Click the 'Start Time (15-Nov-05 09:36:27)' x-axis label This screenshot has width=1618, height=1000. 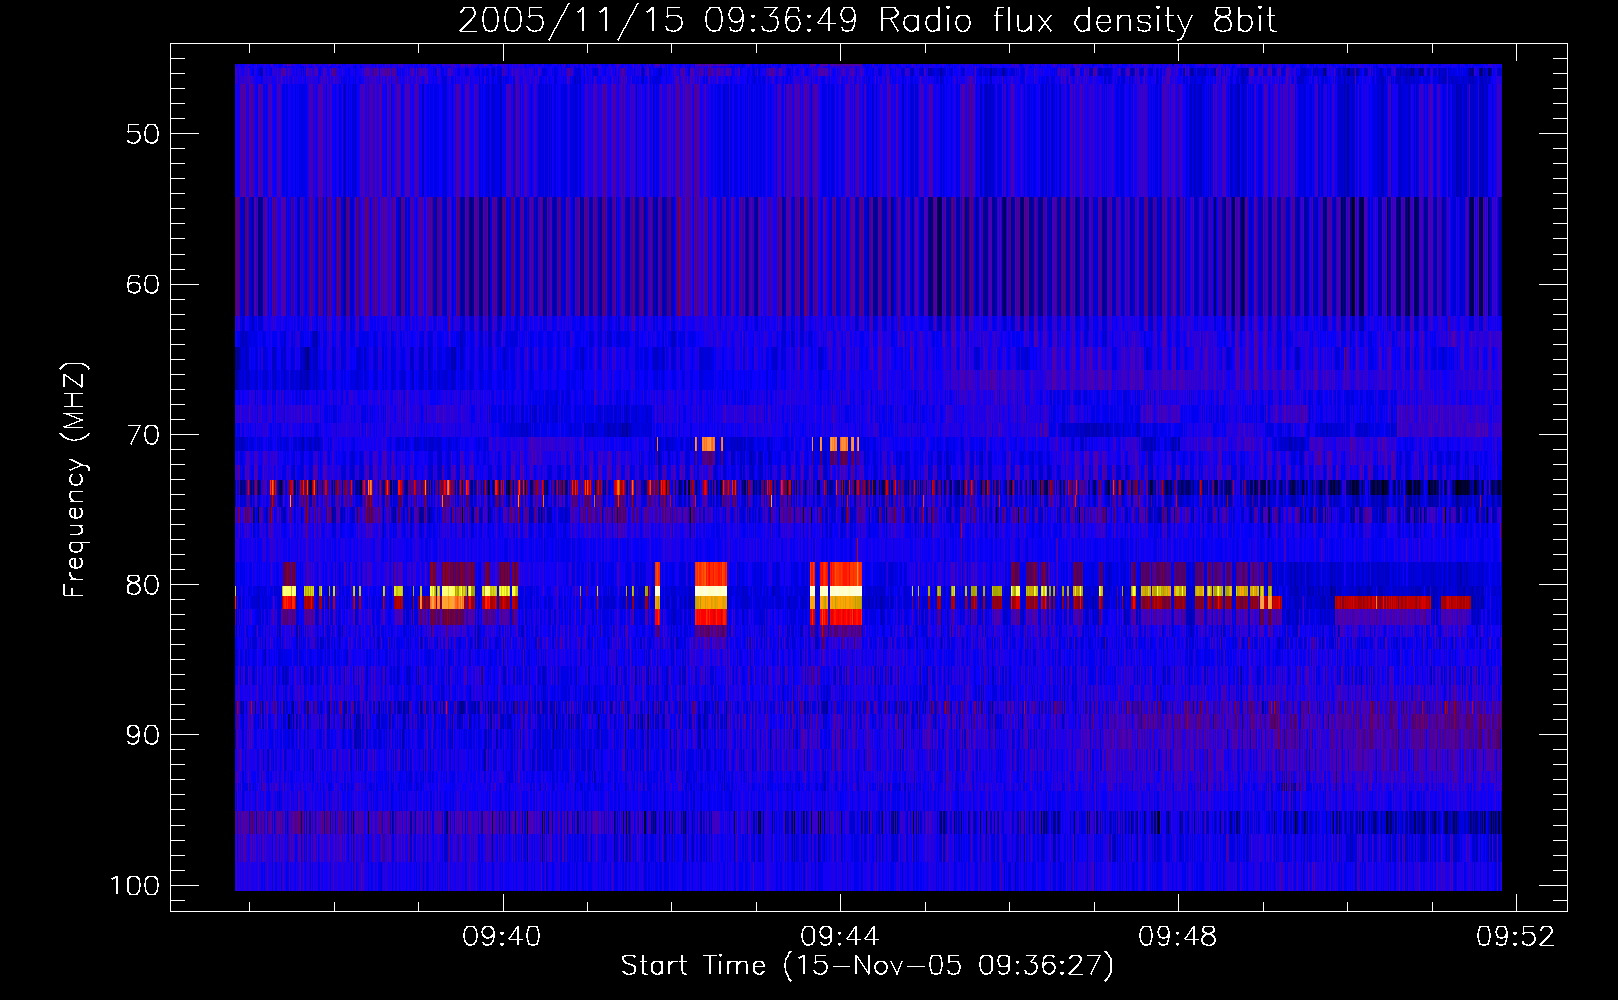[x=867, y=965]
